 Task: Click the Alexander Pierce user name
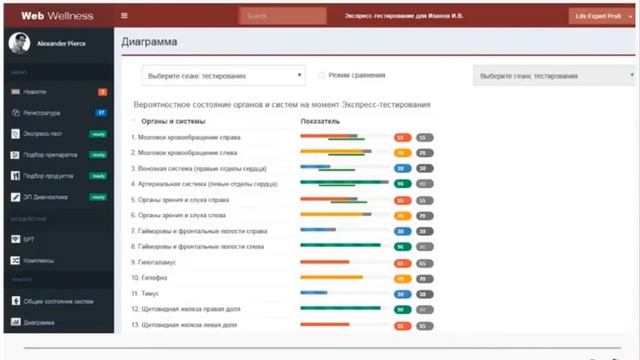tap(61, 43)
